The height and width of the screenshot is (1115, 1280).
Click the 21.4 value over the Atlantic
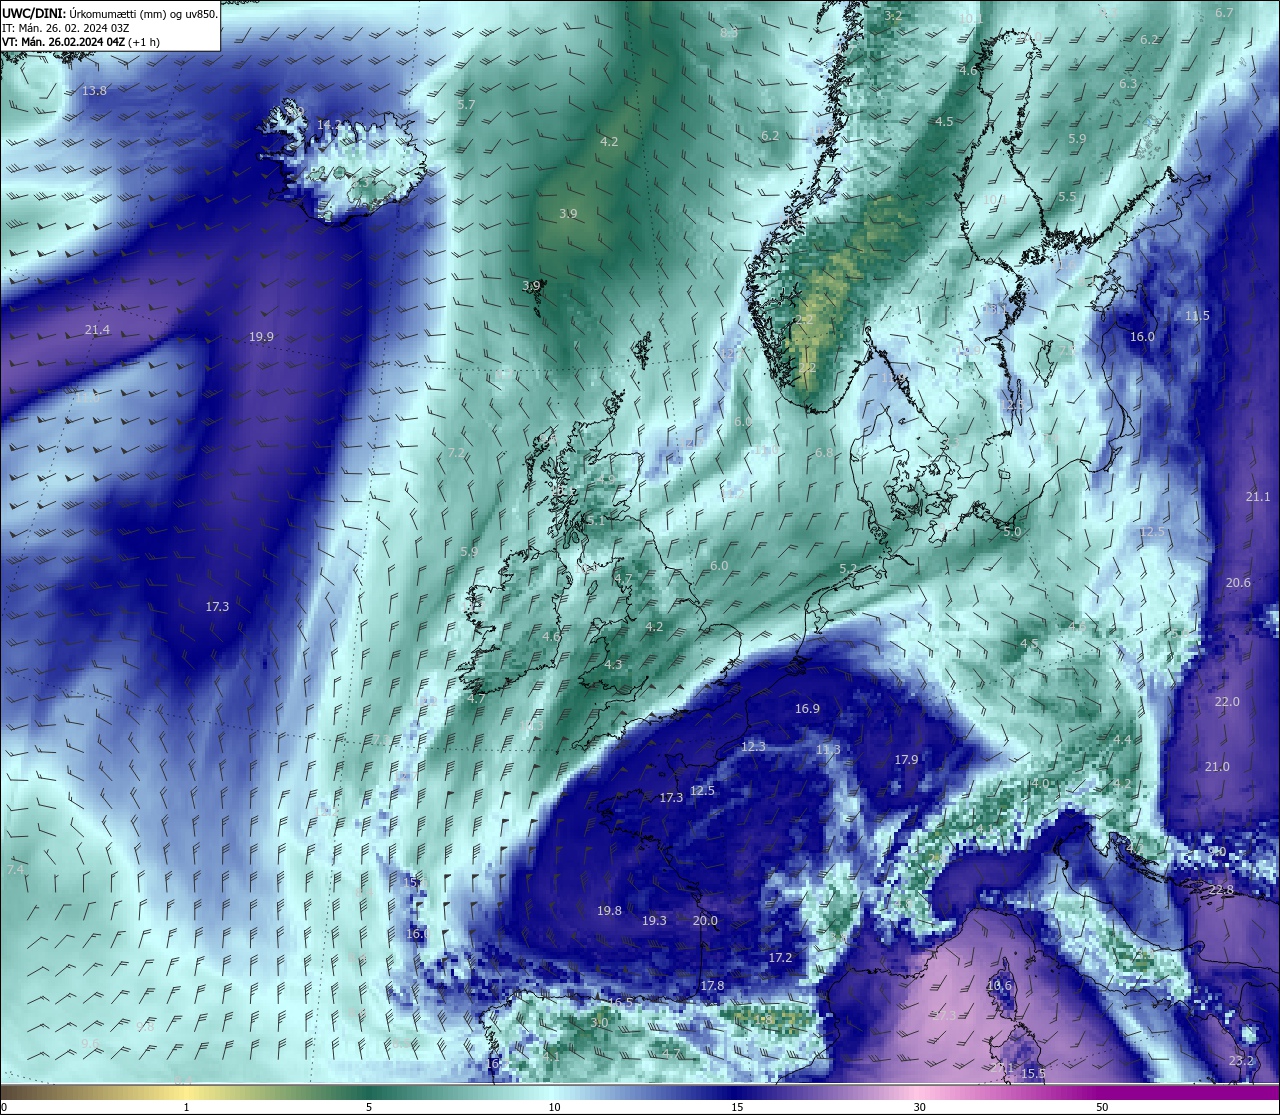97,330
